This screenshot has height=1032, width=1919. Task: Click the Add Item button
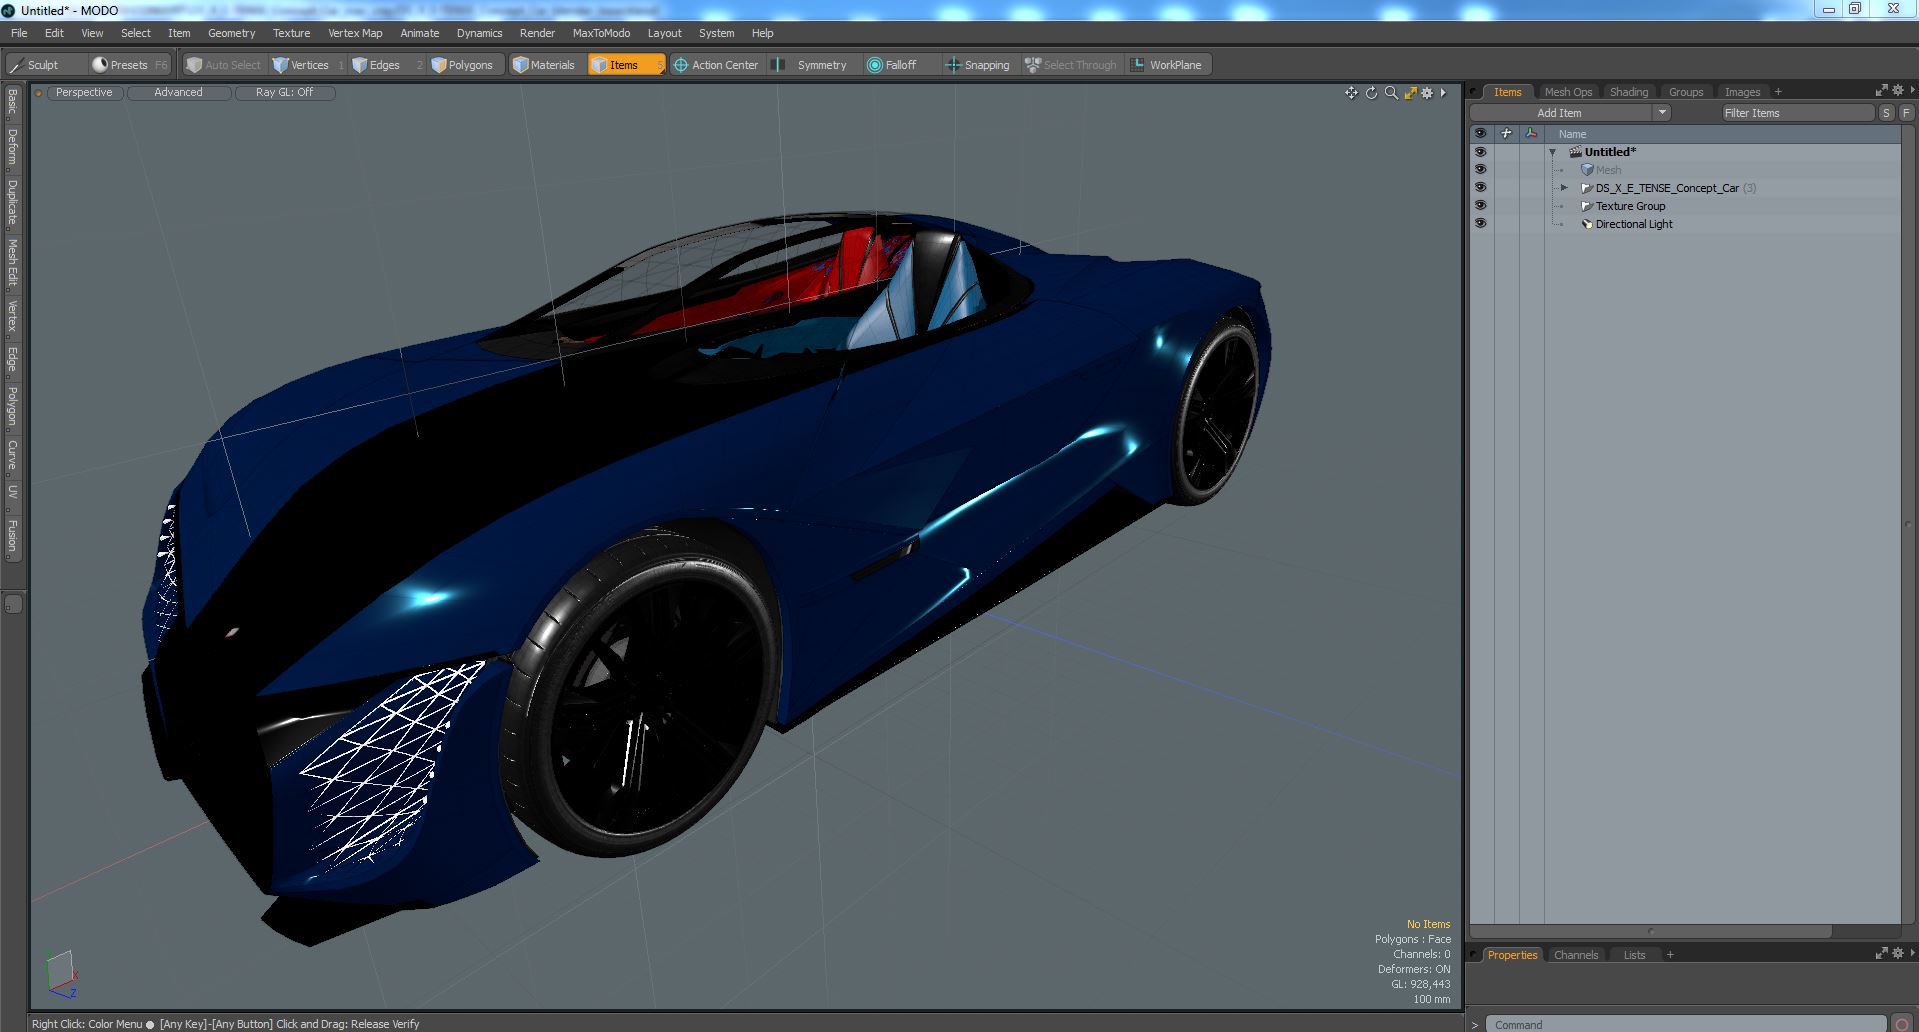tap(1559, 113)
